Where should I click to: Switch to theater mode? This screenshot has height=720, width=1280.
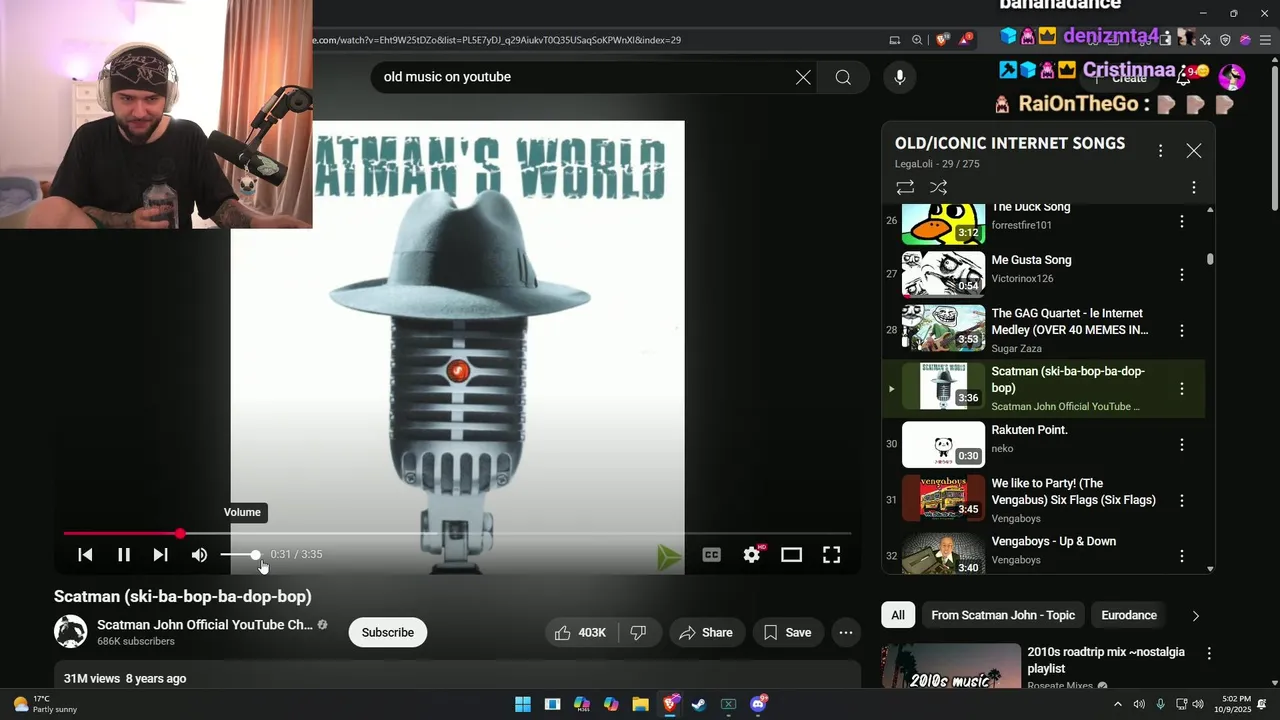(x=791, y=554)
